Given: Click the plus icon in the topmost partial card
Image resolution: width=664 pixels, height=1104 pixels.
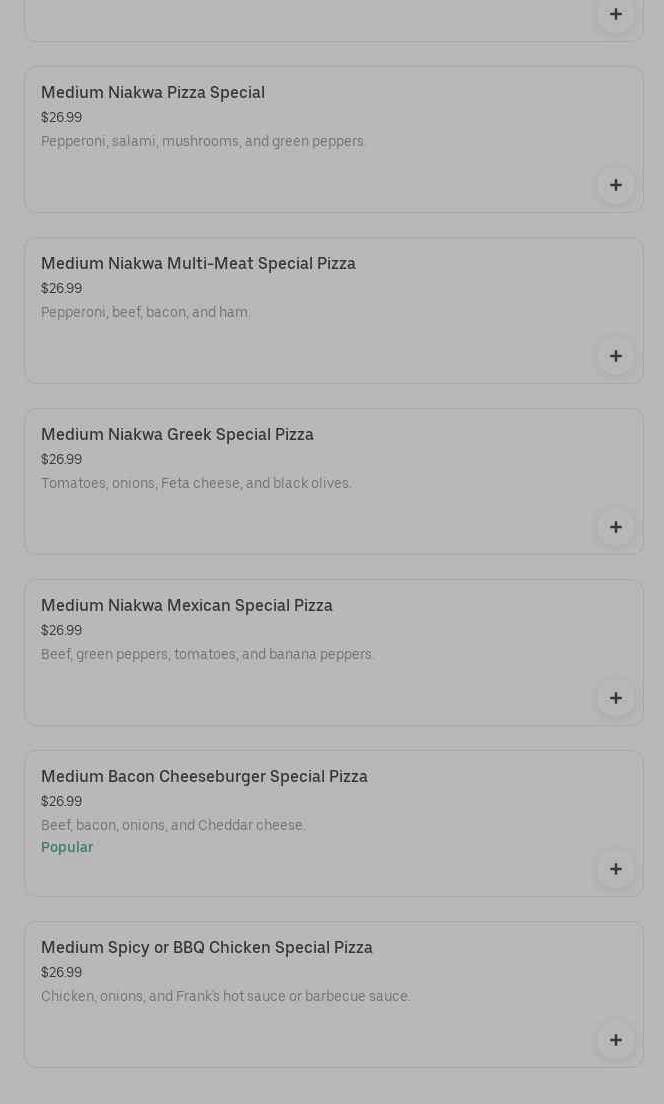Looking at the screenshot, I should click(615, 14).
